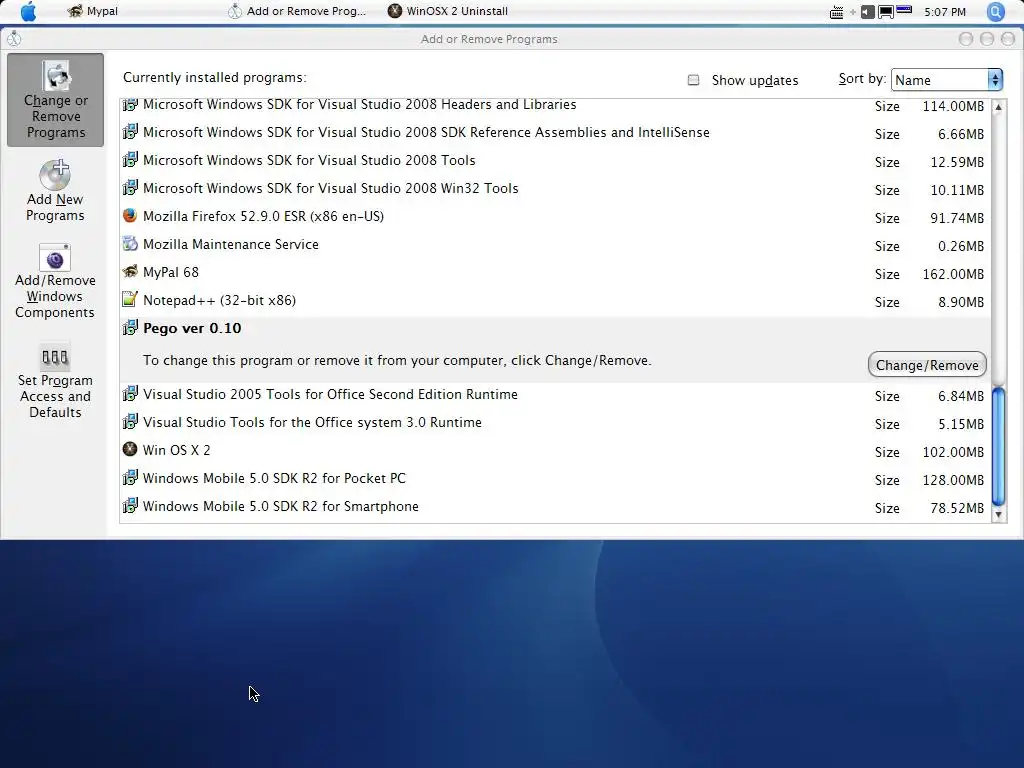
Task: Click scrollbar up arrow in program list
Action: click(x=998, y=106)
